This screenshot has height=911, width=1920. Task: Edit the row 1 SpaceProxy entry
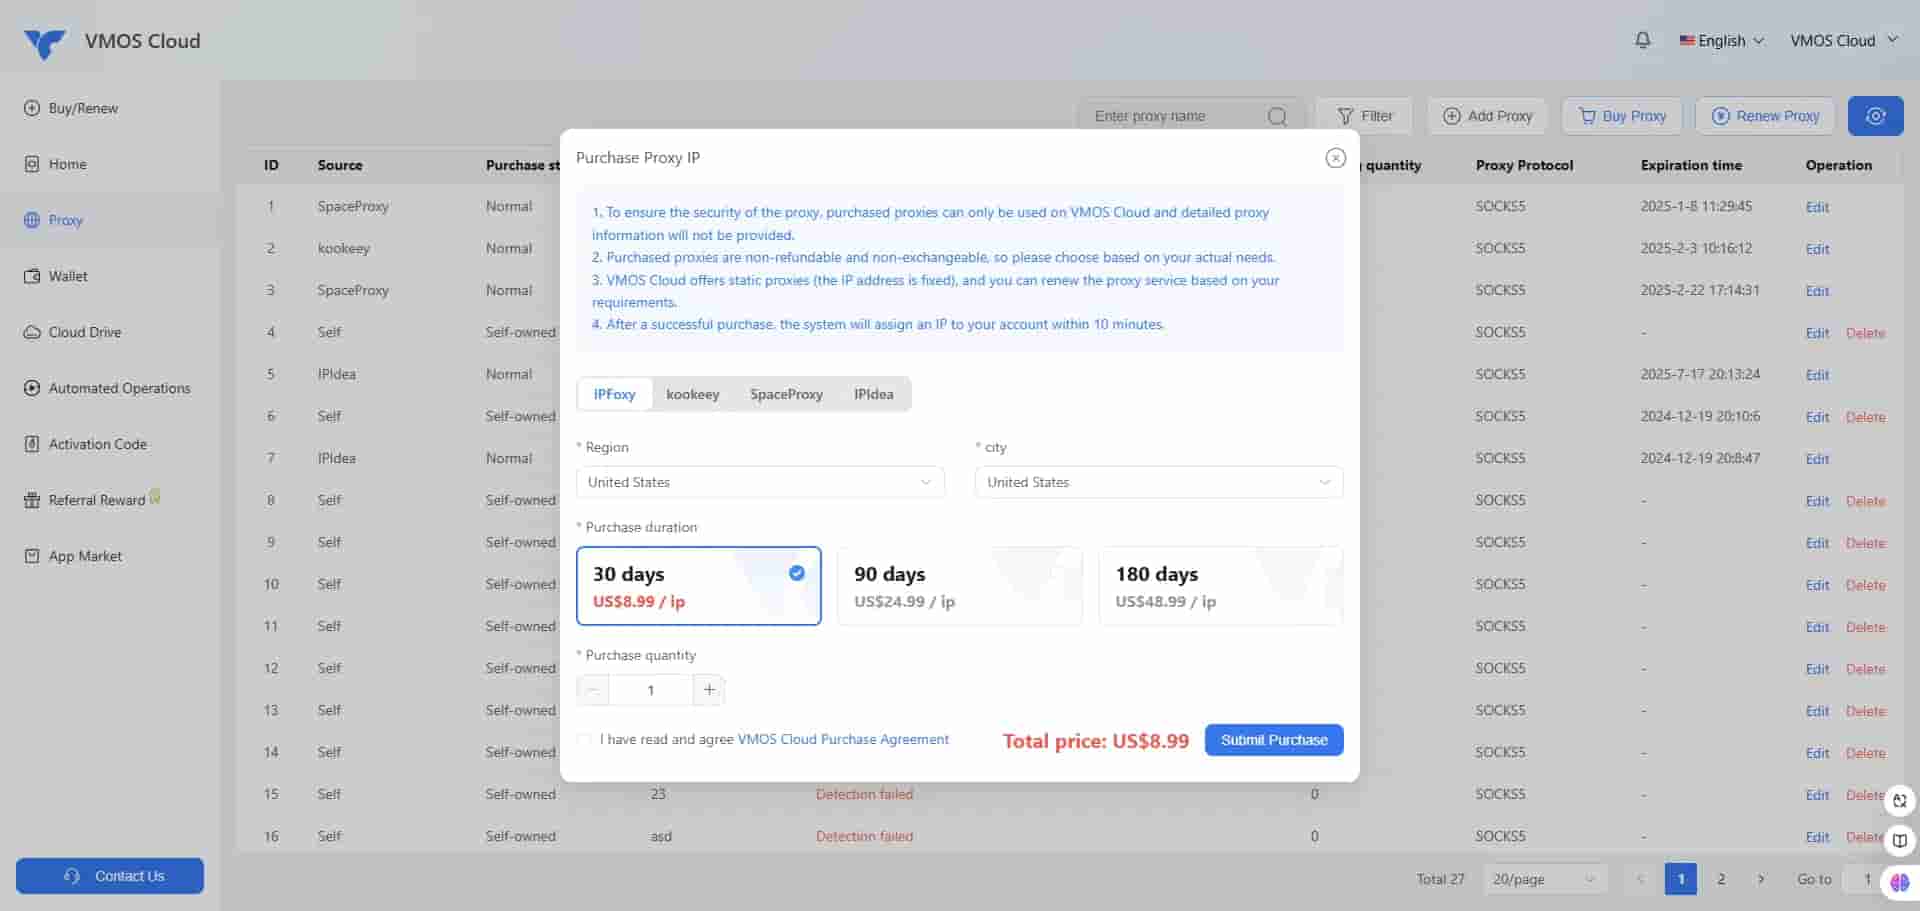(x=1817, y=207)
